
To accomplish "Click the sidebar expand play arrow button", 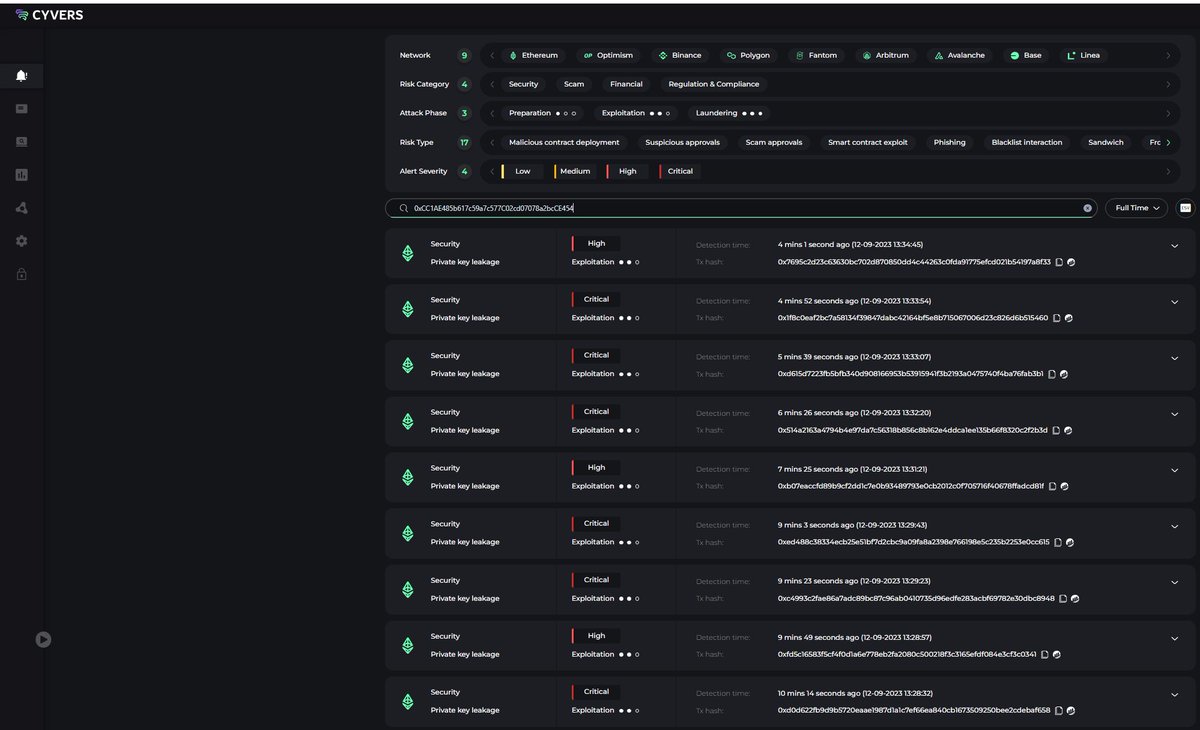I will 43,639.
